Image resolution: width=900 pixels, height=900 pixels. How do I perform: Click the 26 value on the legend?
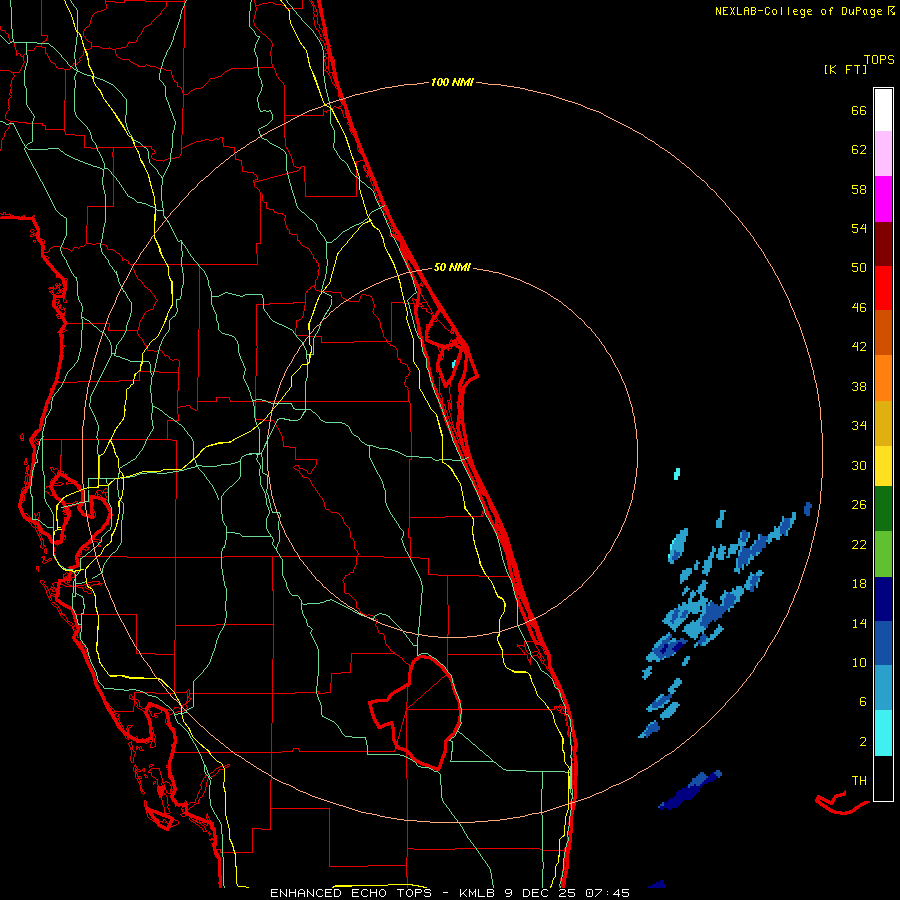click(x=859, y=505)
